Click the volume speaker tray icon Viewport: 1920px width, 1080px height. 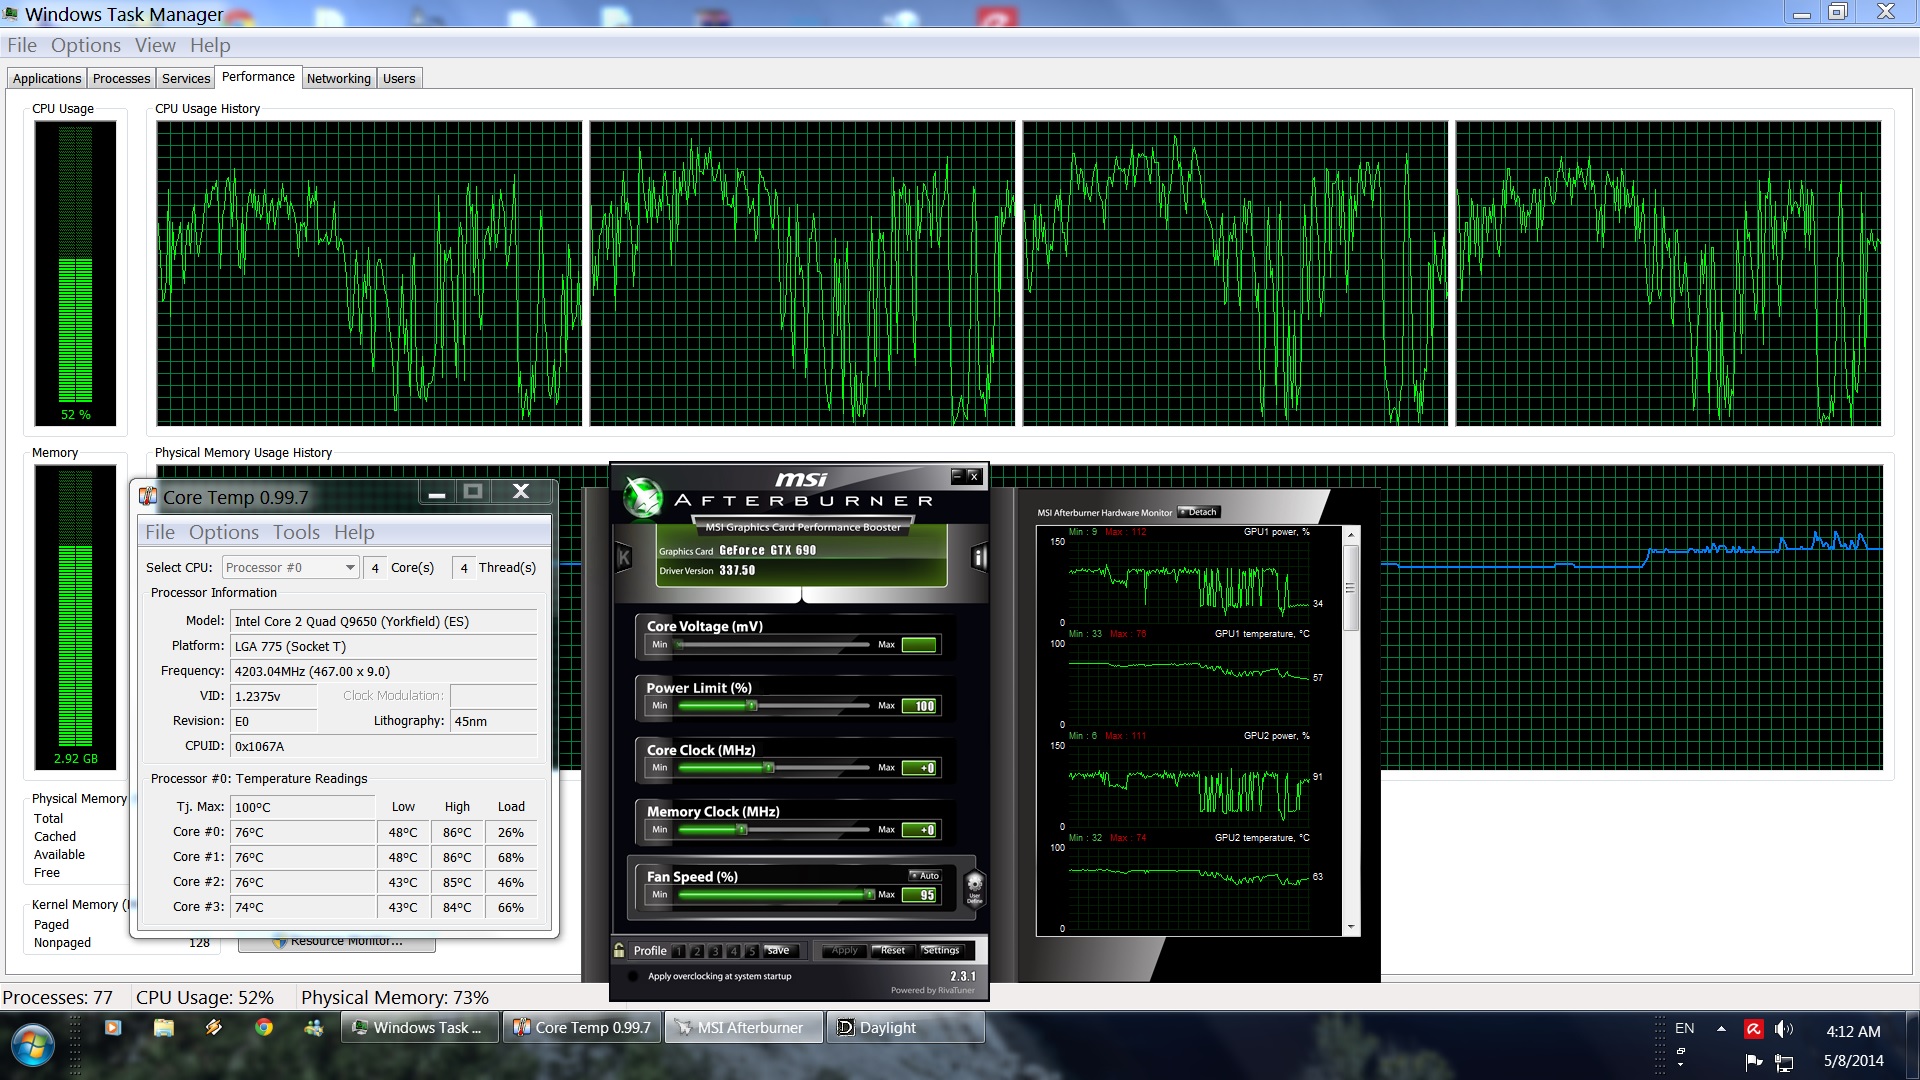tap(1783, 1029)
